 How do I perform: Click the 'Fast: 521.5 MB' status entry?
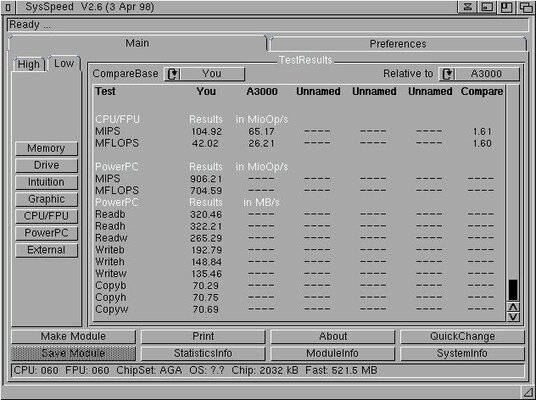[x=341, y=370]
